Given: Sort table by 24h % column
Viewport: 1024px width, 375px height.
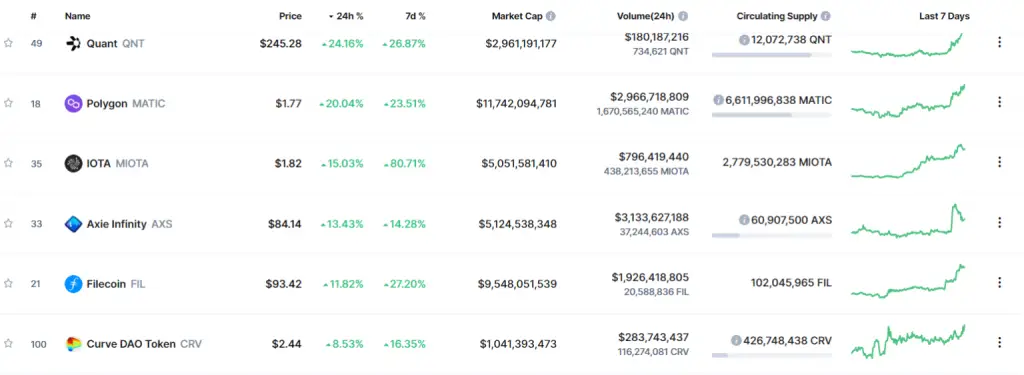Looking at the screenshot, I should [346, 16].
